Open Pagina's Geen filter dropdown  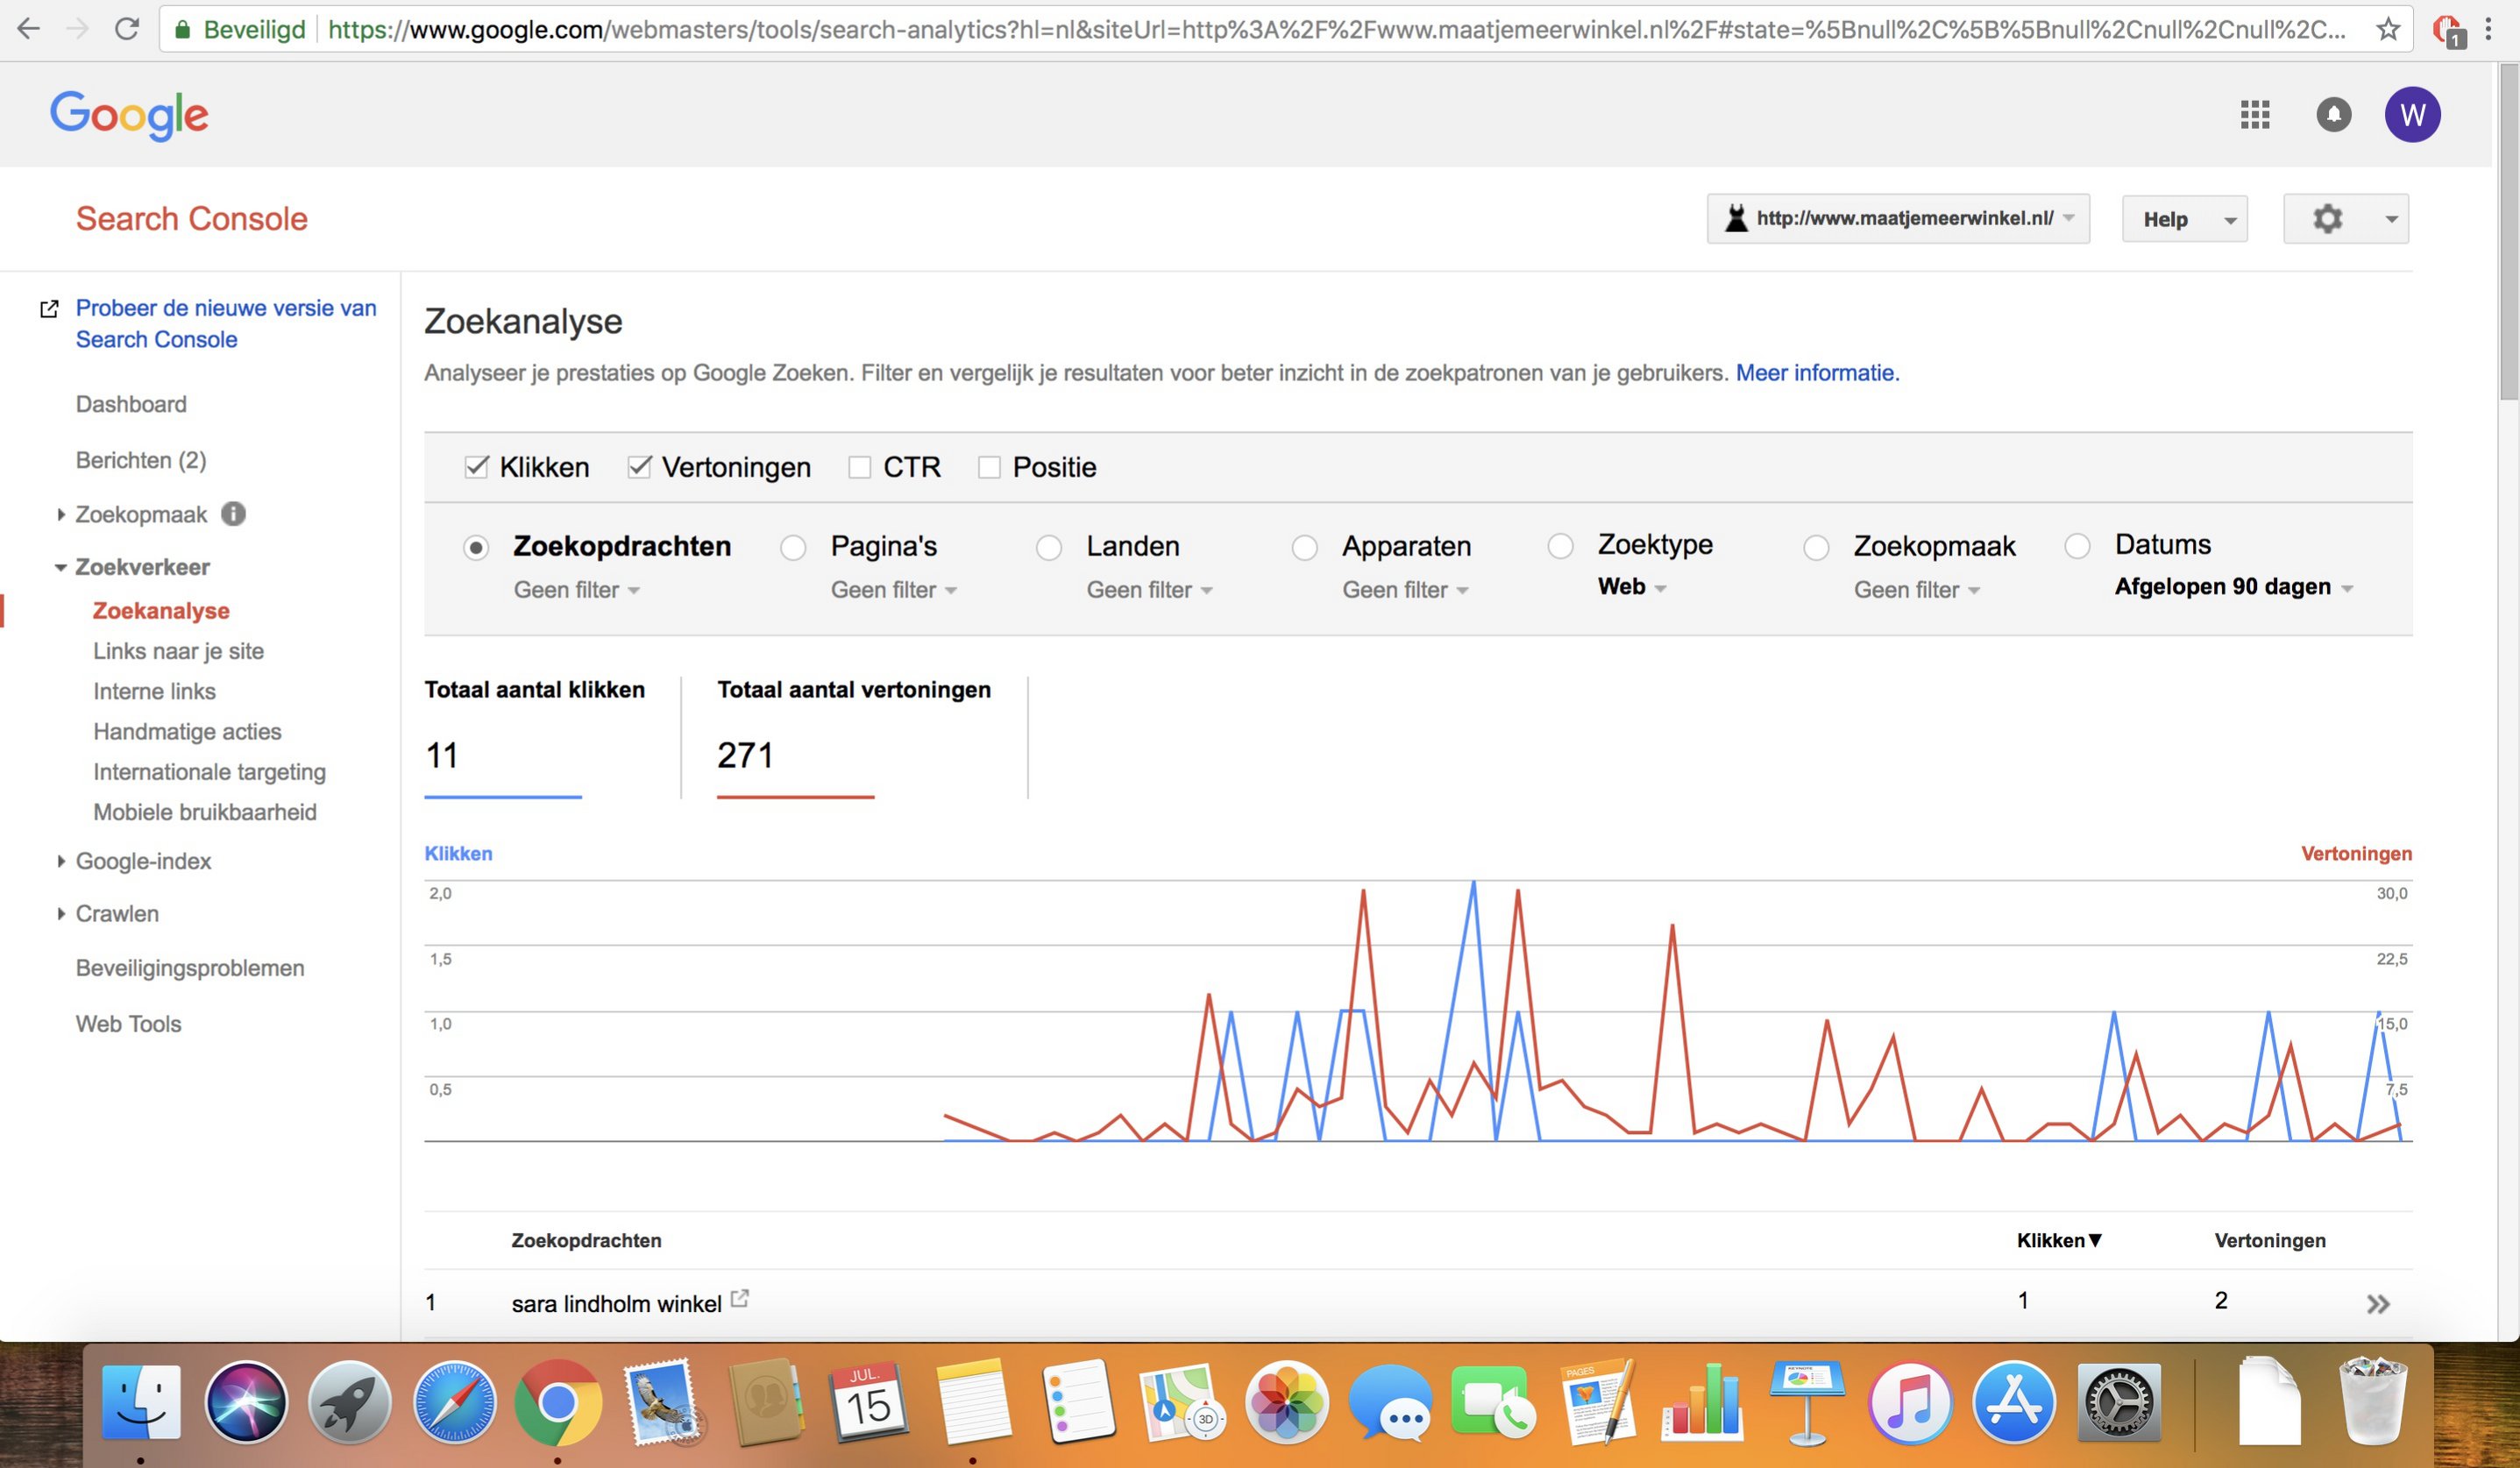click(894, 590)
